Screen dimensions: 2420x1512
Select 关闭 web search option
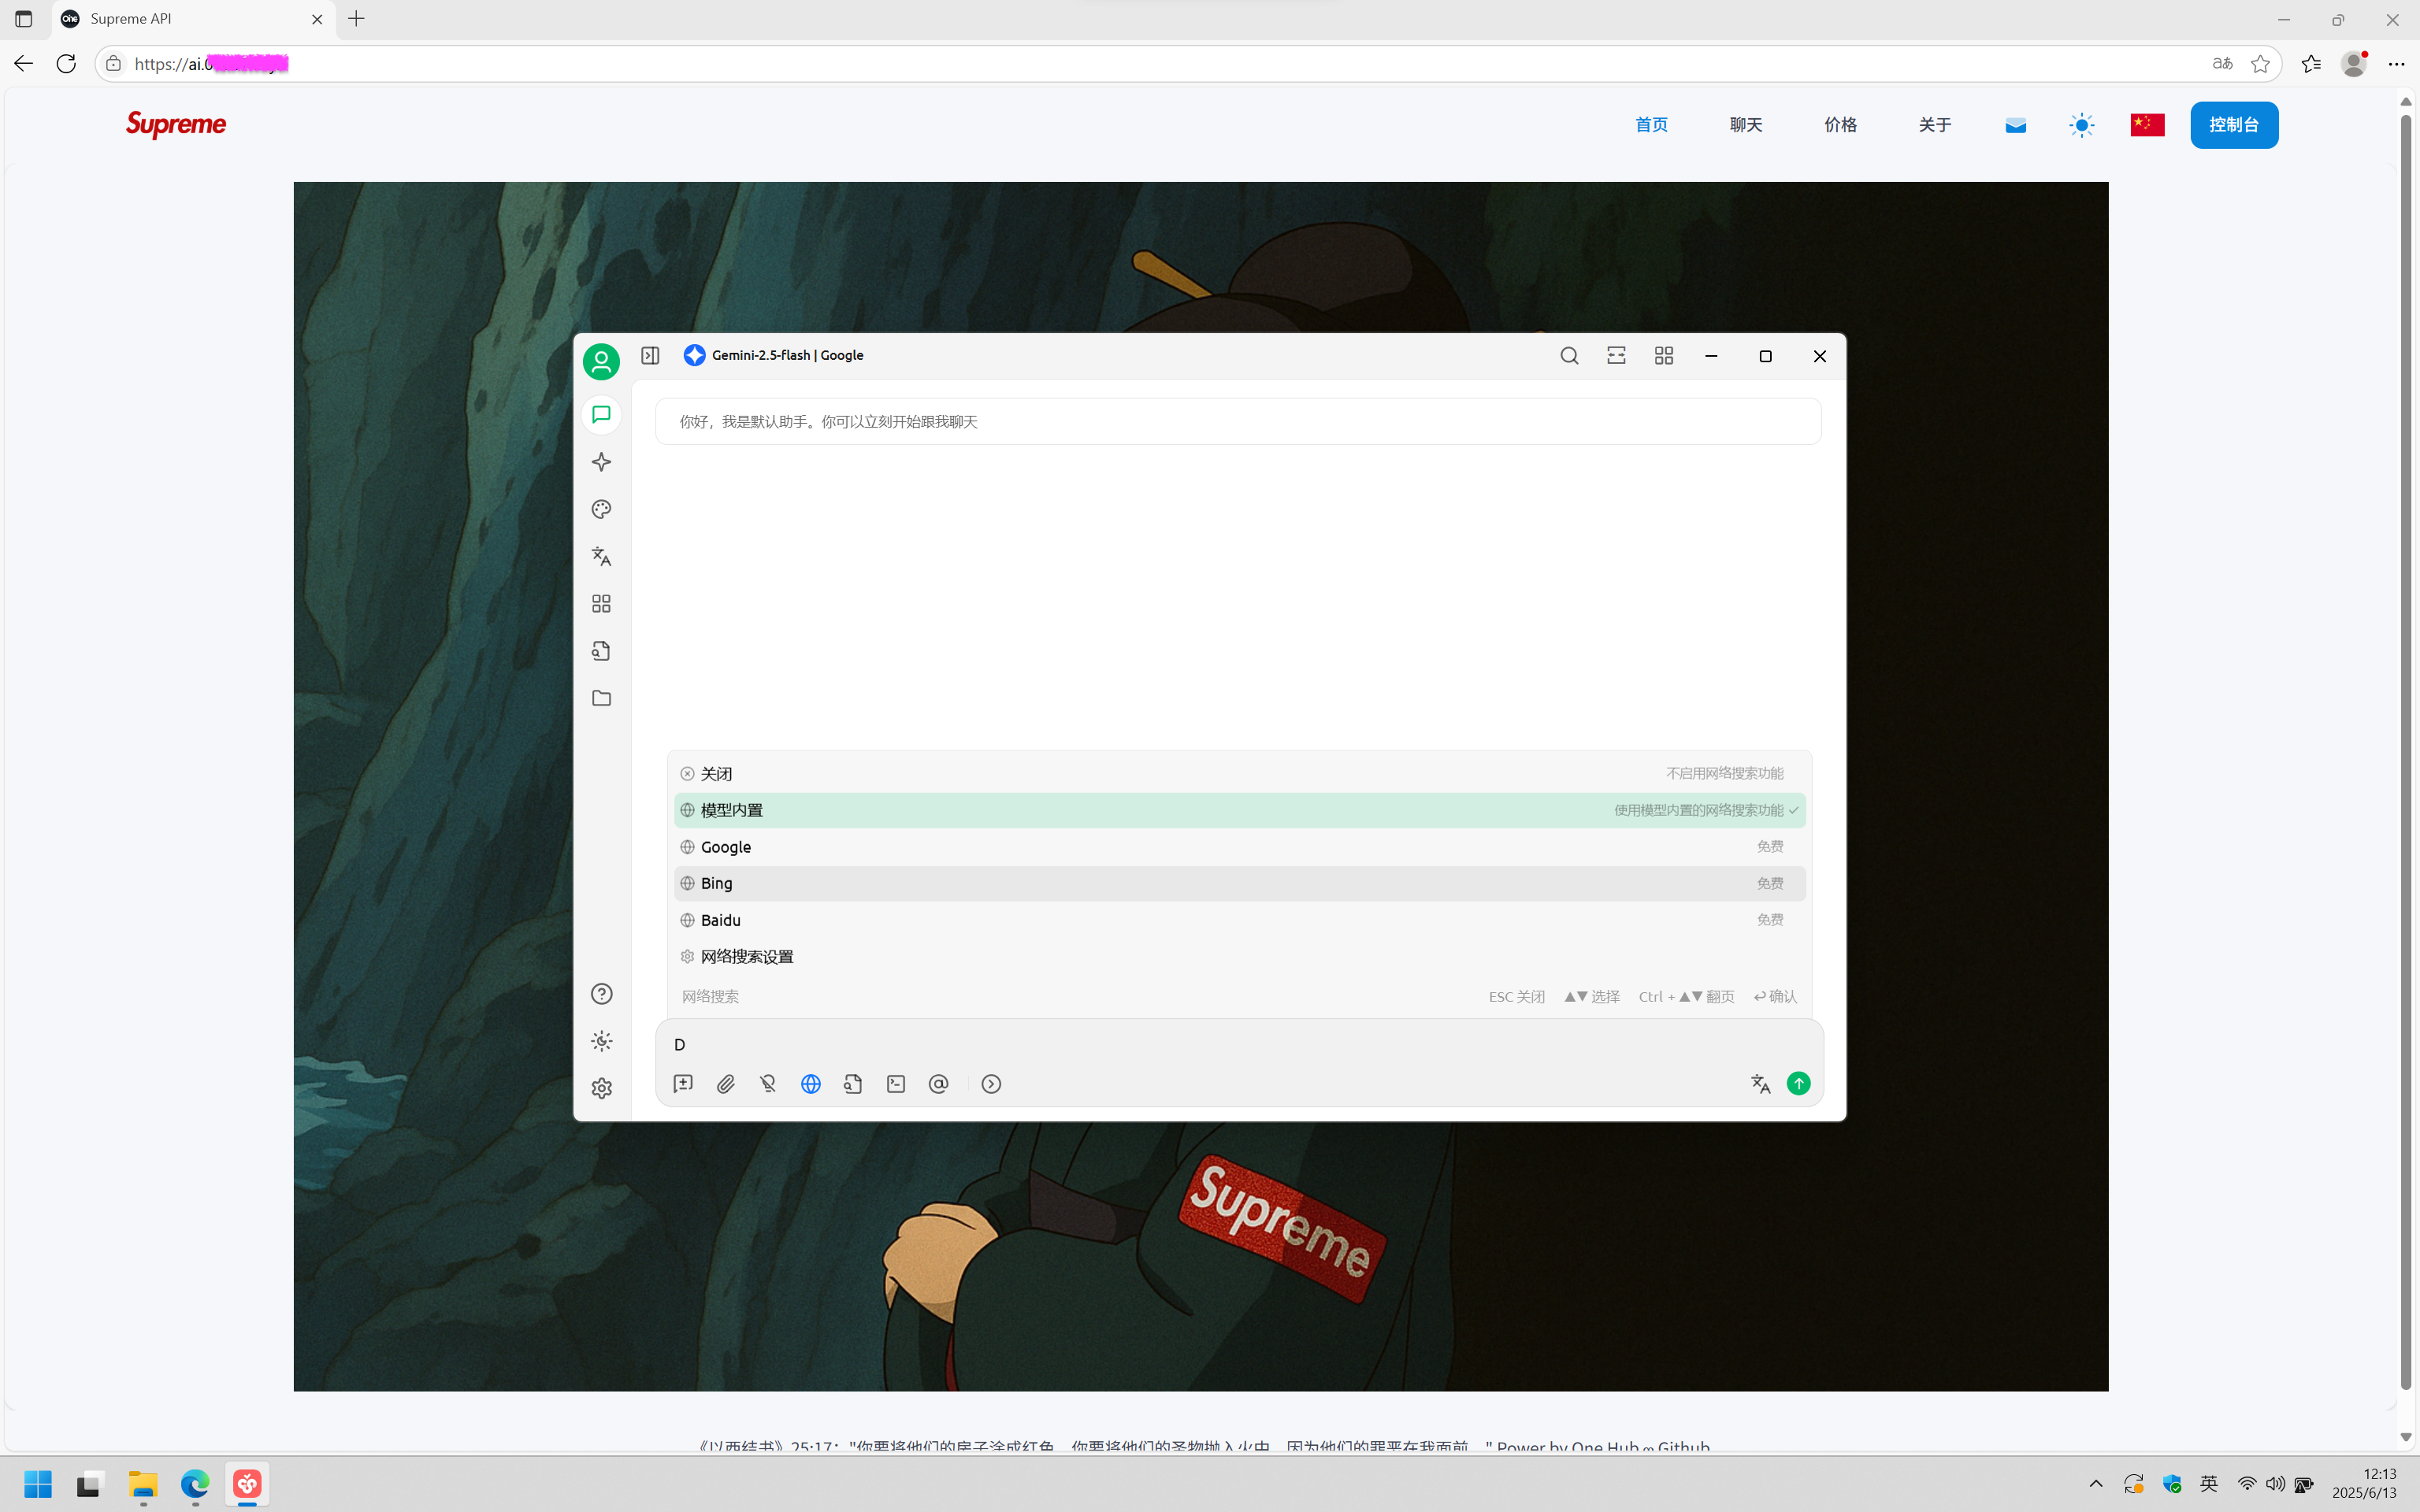click(x=1239, y=774)
